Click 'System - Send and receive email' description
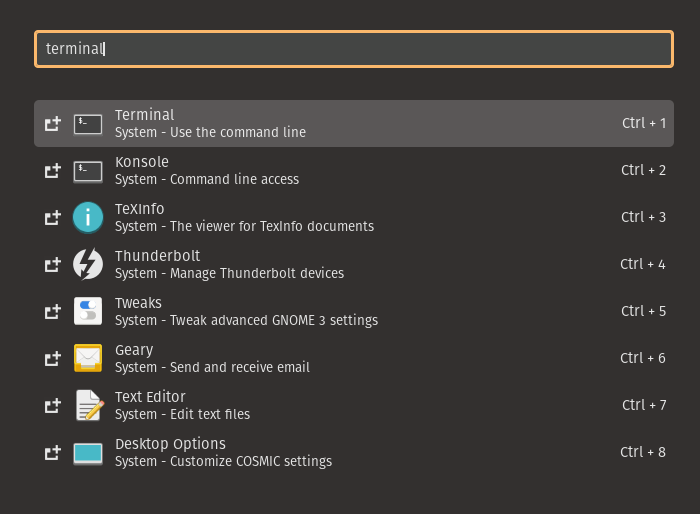The image size is (700, 514). point(212,367)
